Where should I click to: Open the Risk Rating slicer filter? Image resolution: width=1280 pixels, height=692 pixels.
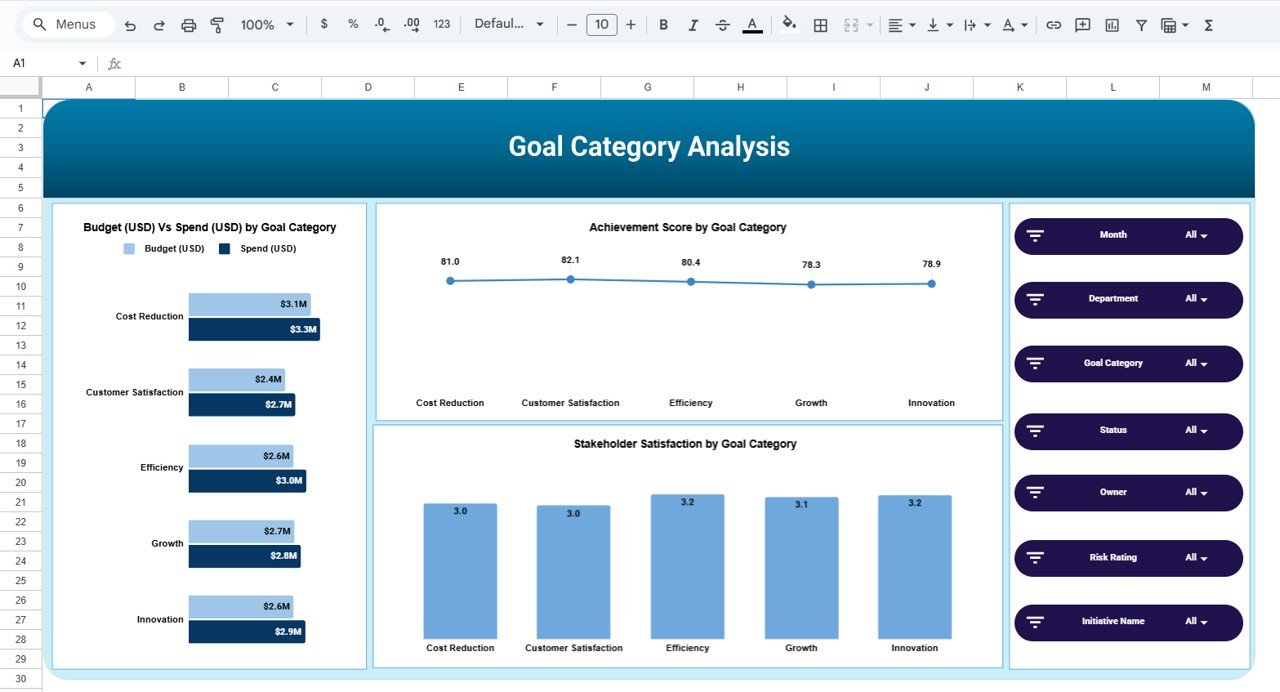coord(1196,558)
